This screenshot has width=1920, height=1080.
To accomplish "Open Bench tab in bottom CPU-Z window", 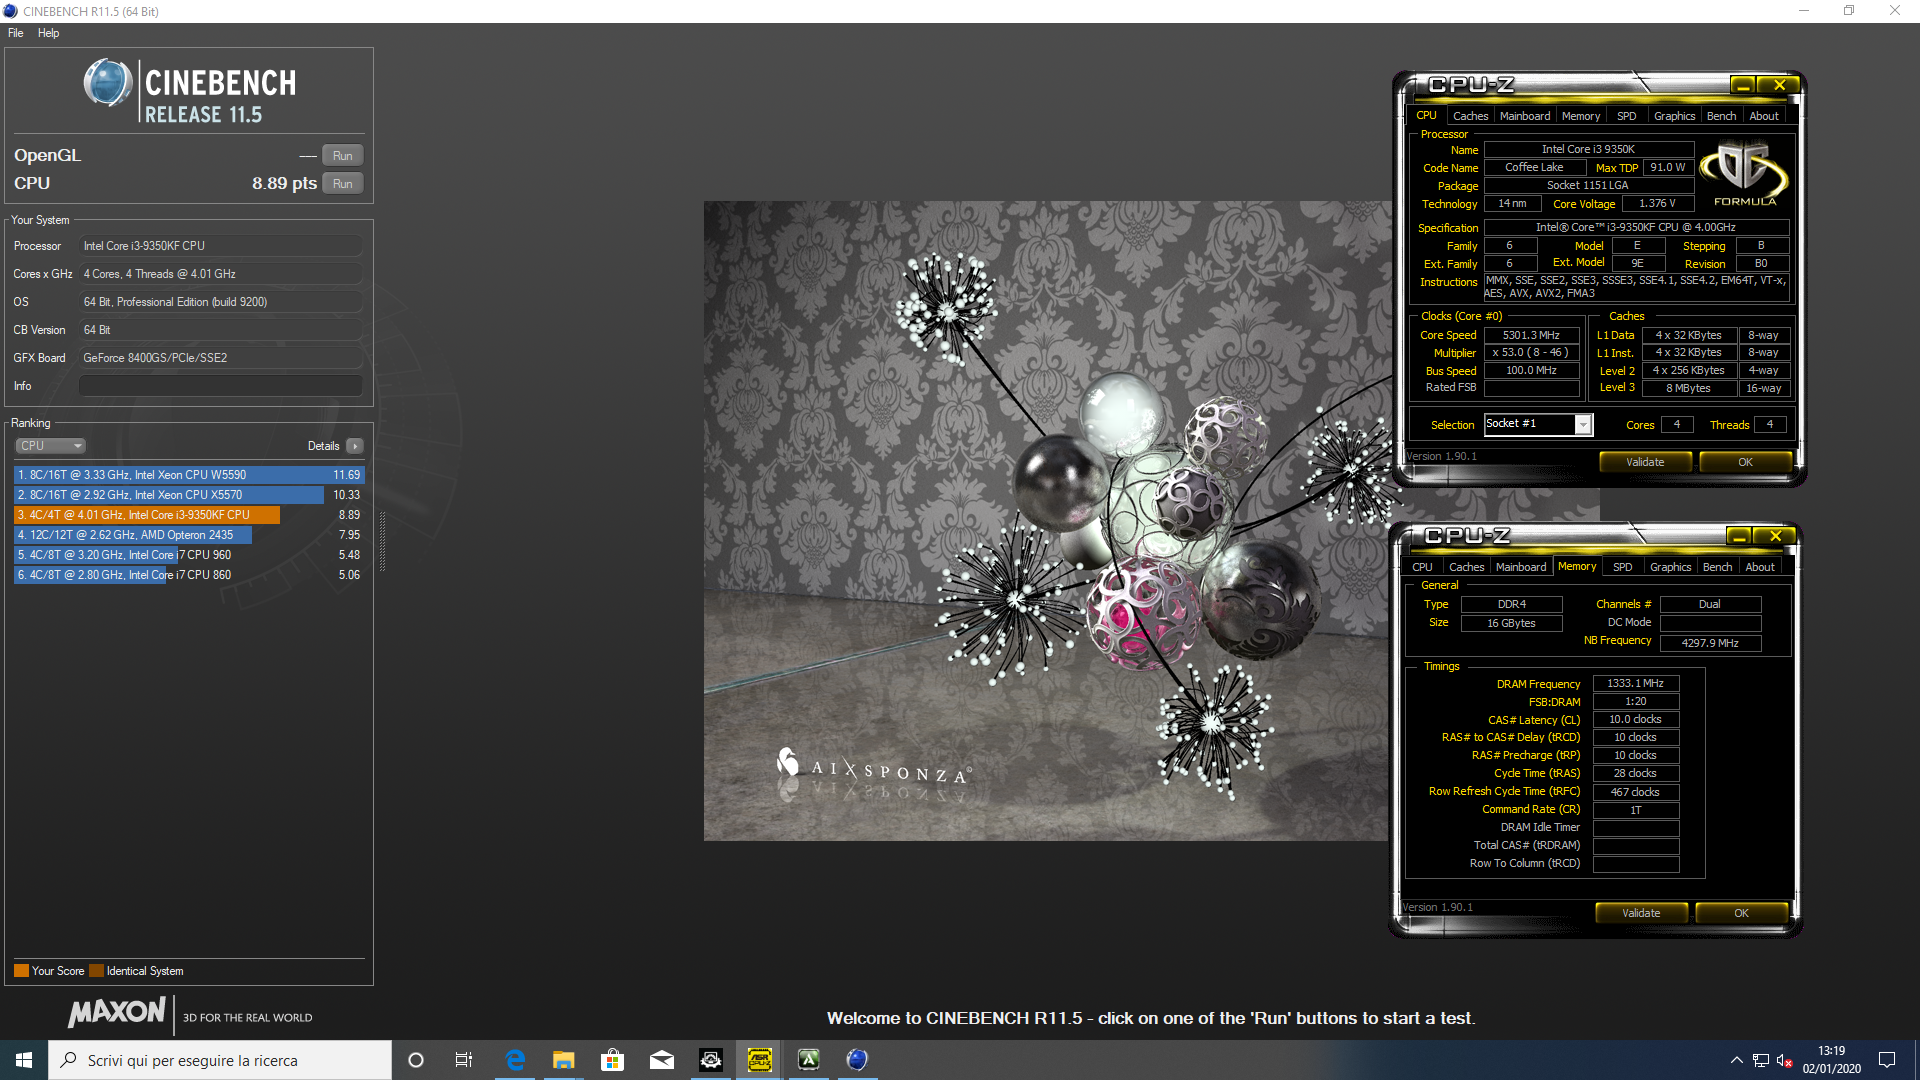I will (1717, 567).
